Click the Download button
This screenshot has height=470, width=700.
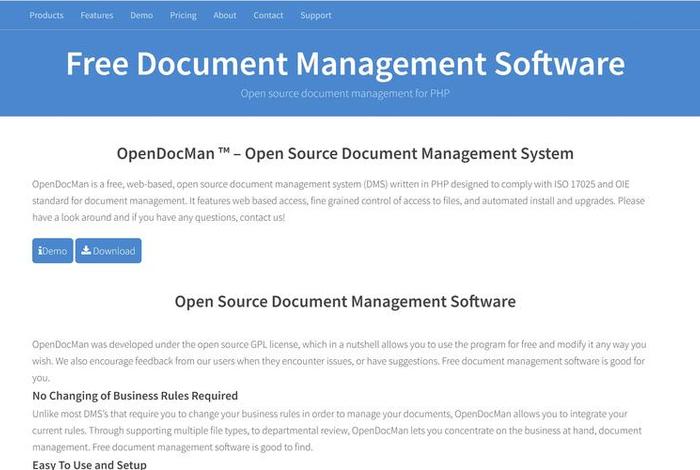click(108, 250)
